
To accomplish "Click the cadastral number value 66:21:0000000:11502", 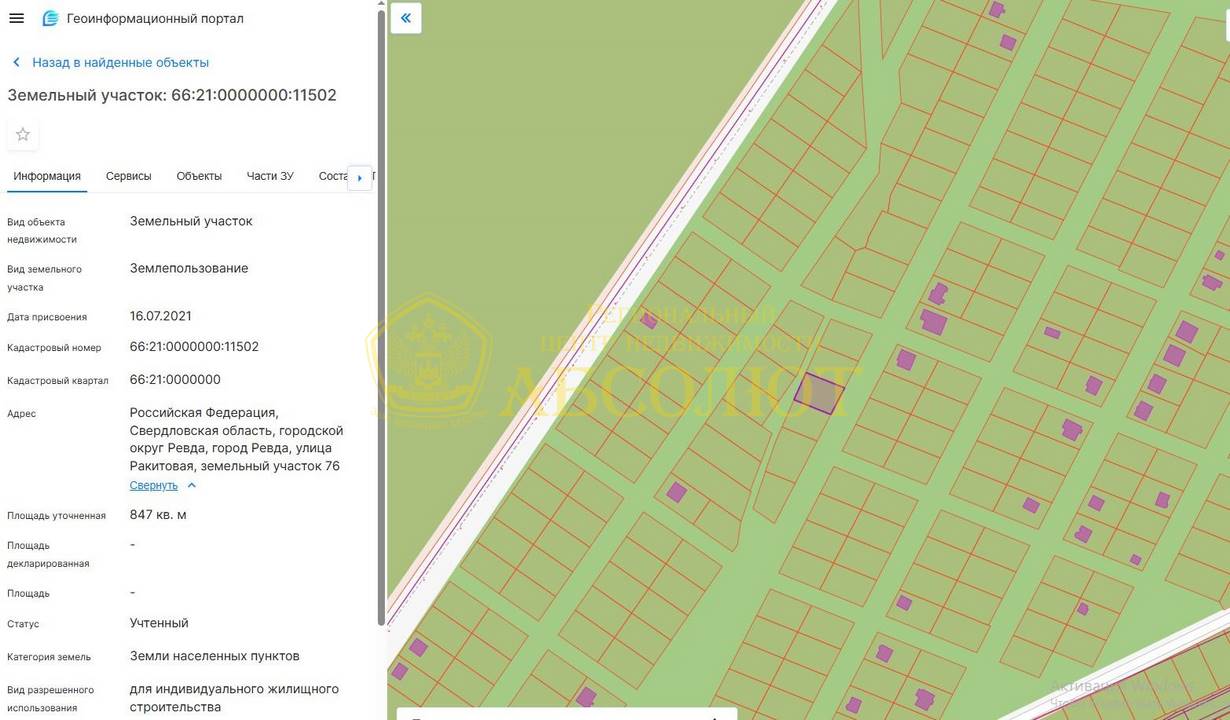I will pyautogui.click(x=194, y=347).
